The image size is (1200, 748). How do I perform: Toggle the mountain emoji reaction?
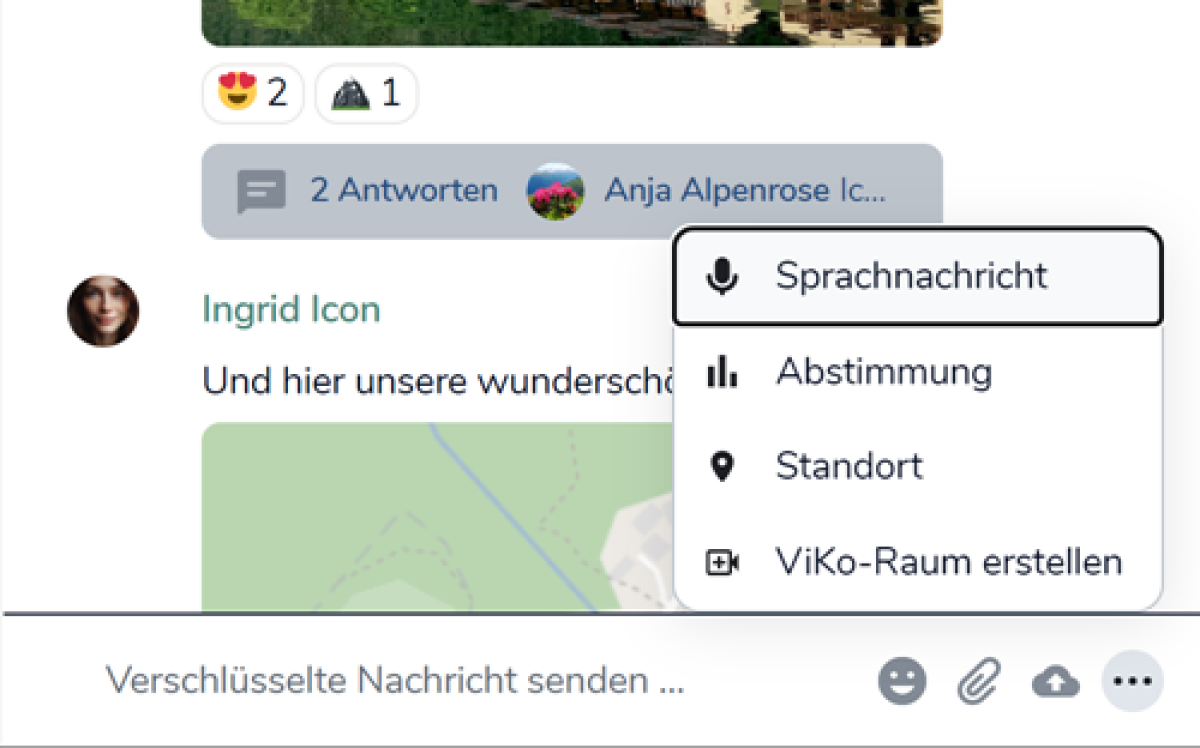tap(366, 94)
